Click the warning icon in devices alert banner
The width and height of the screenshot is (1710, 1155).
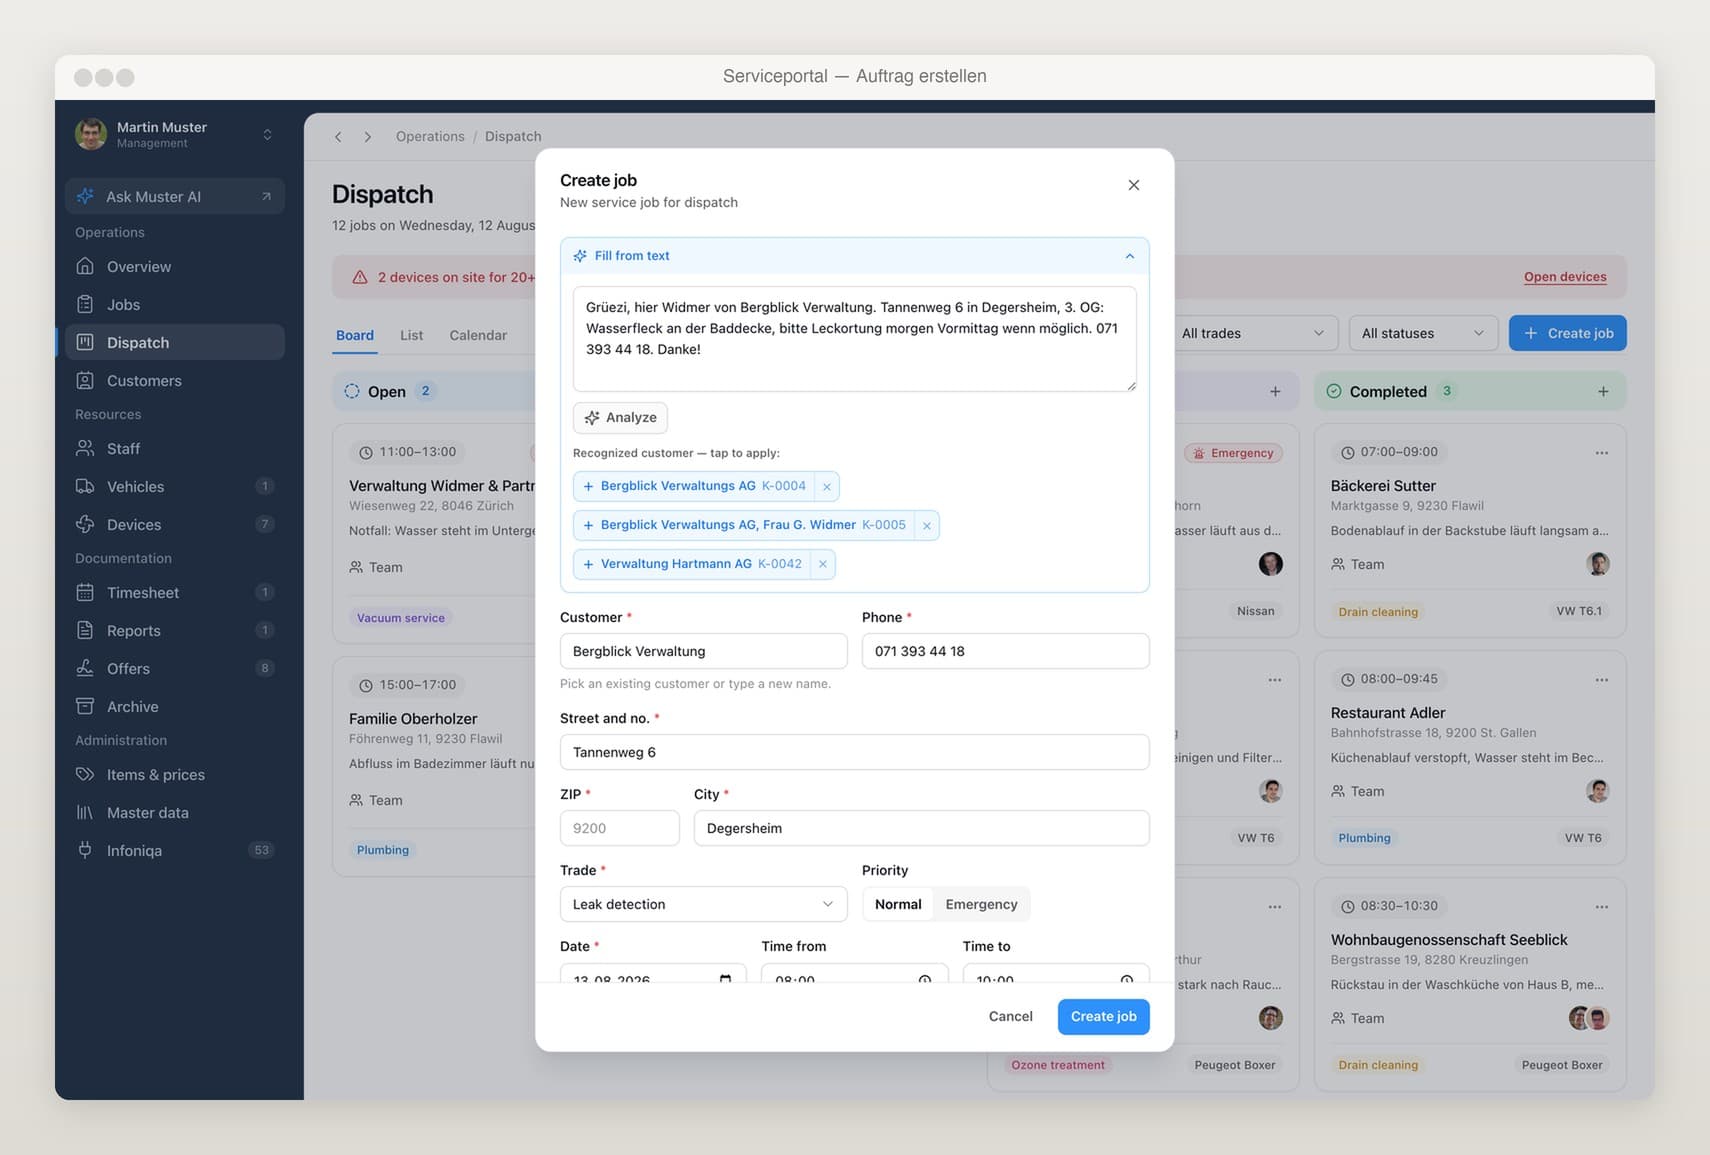[x=360, y=277]
